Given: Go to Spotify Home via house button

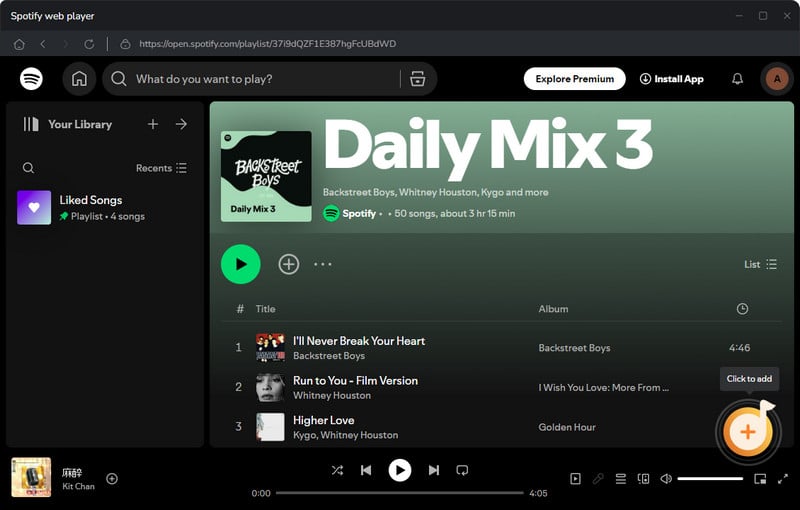Looking at the screenshot, I should [x=79, y=79].
